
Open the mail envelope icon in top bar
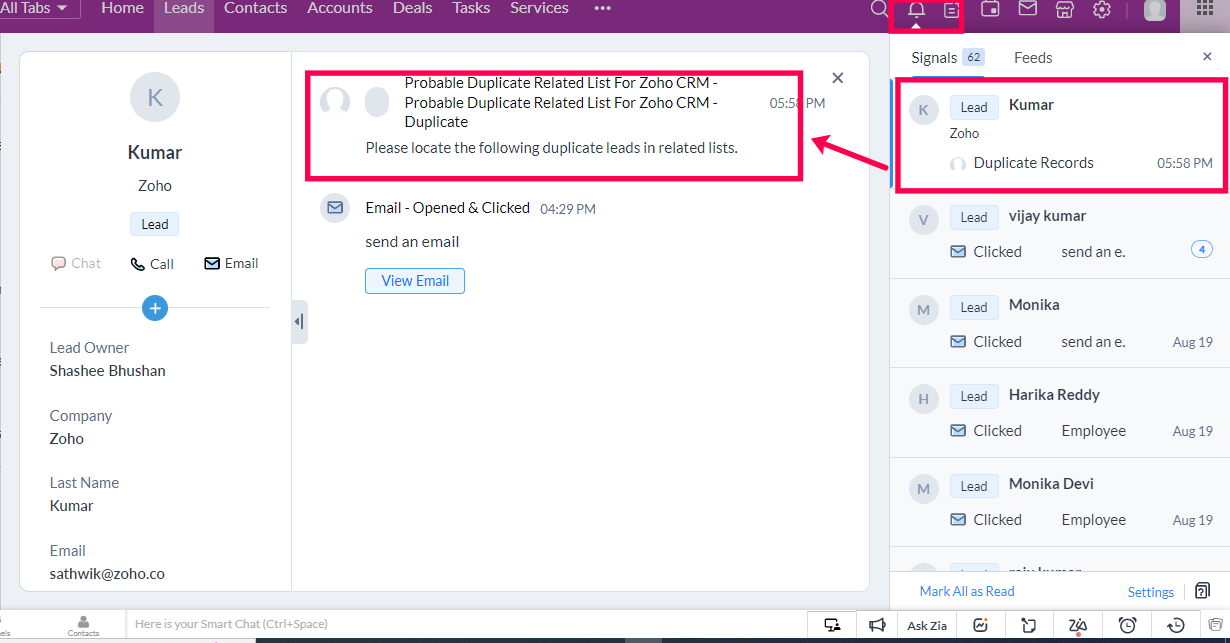(1027, 9)
